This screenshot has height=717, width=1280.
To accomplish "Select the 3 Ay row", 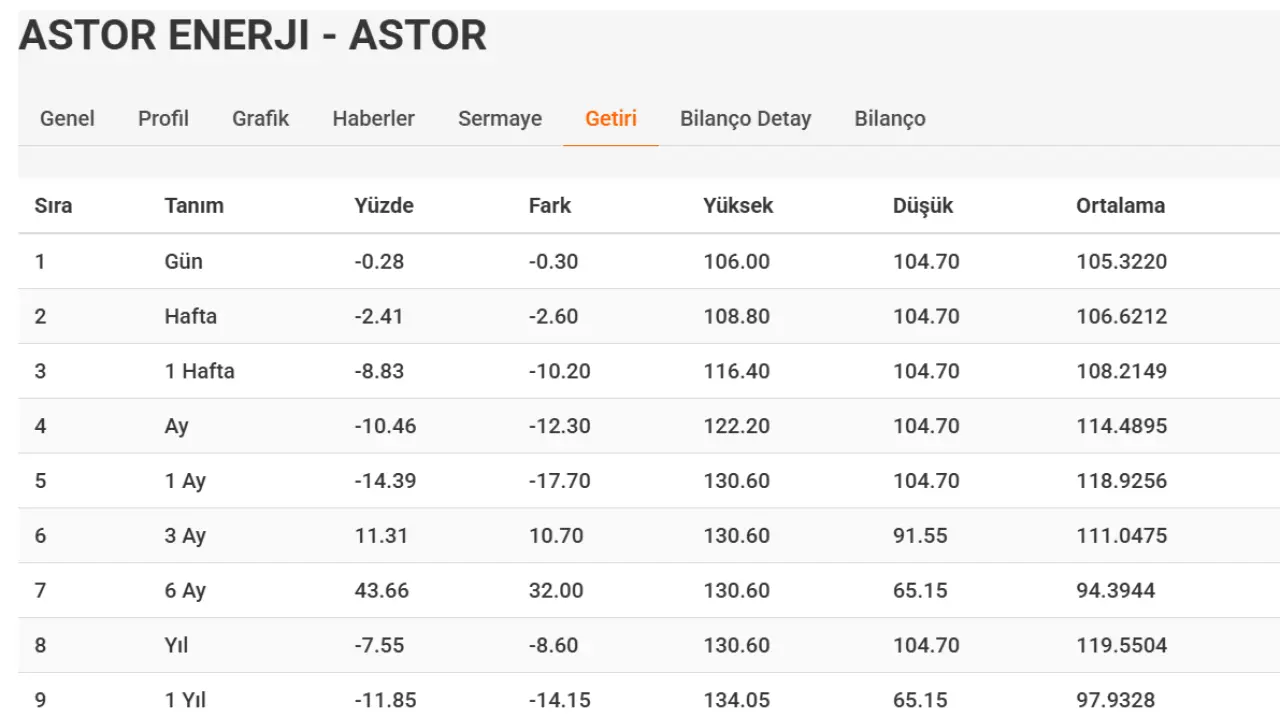I will [x=649, y=536].
